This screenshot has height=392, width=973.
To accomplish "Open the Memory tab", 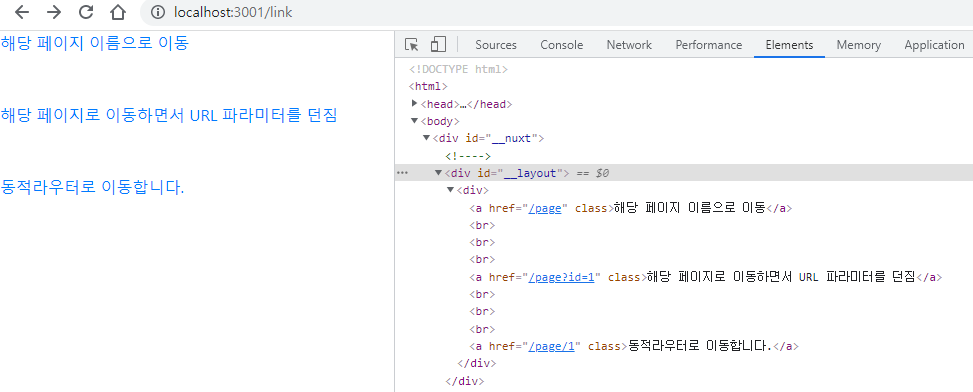I will [x=858, y=45].
